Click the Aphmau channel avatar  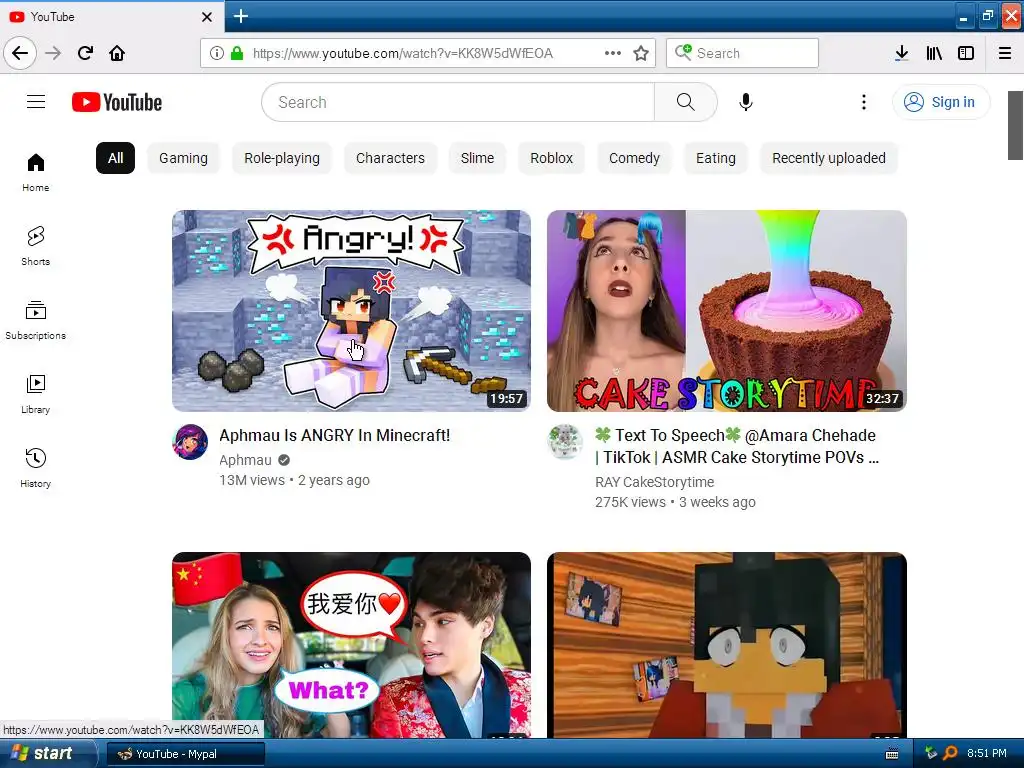click(190, 442)
